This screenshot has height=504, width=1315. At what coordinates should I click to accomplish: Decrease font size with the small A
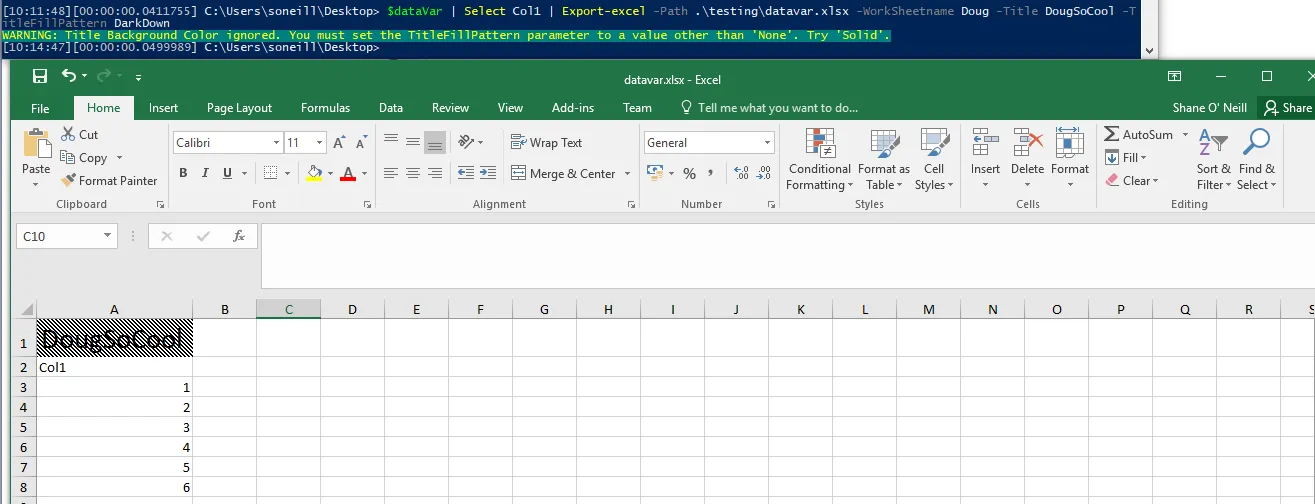[363, 143]
